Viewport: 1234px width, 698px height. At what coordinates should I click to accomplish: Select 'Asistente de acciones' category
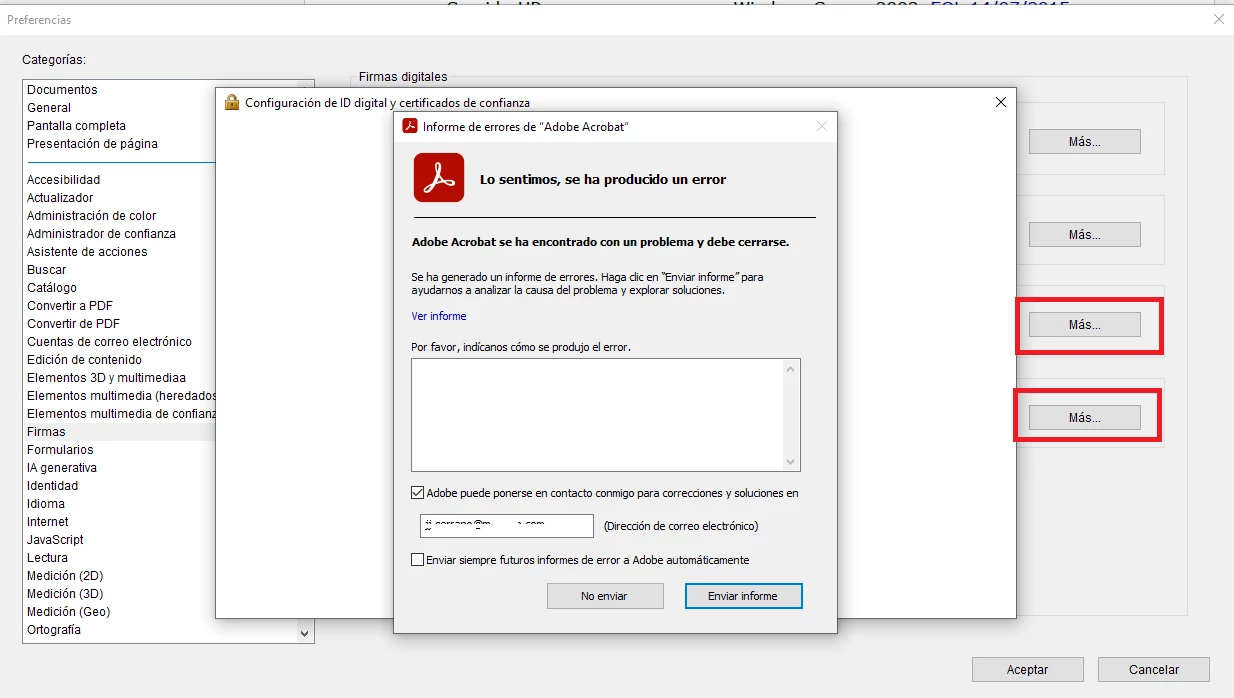(87, 252)
